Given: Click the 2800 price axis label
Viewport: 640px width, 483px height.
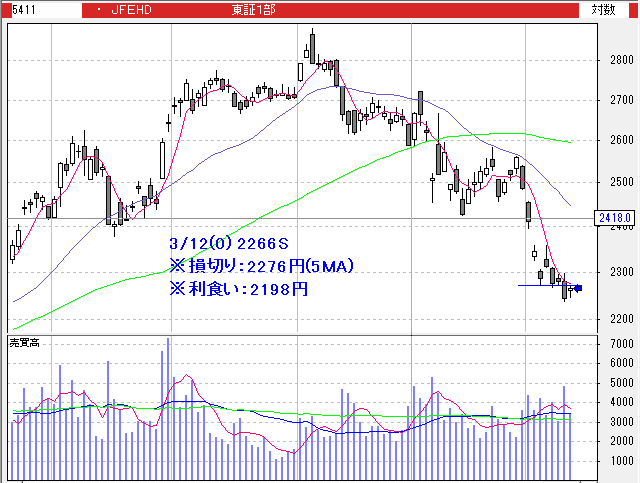Looking at the screenshot, I should tap(621, 60).
